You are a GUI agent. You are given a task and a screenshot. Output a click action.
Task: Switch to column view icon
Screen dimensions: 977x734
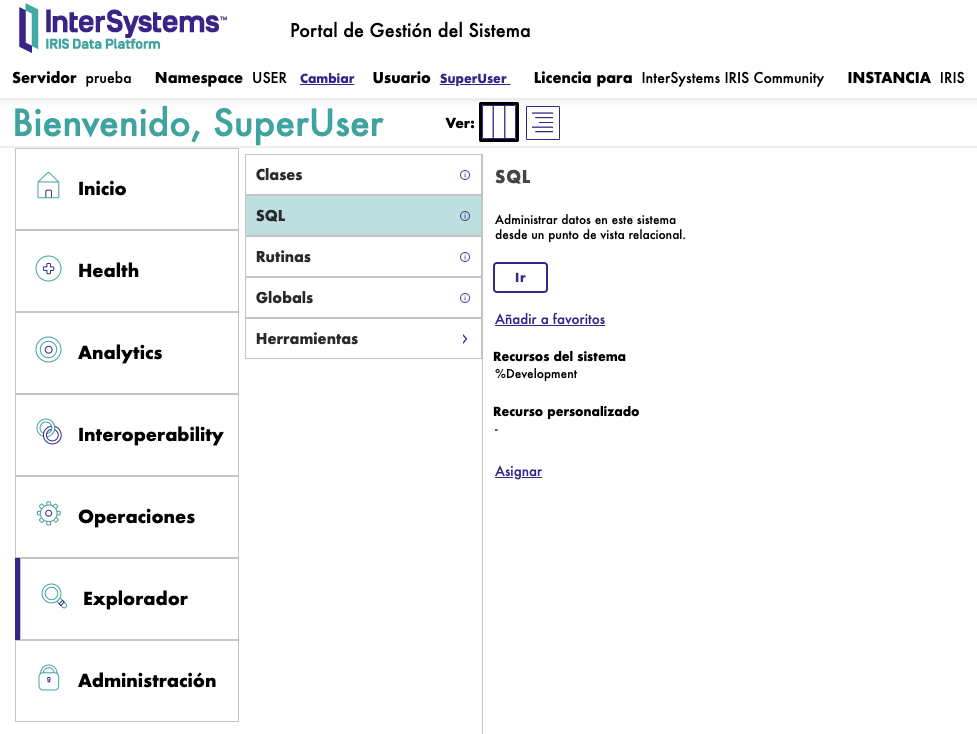click(498, 123)
